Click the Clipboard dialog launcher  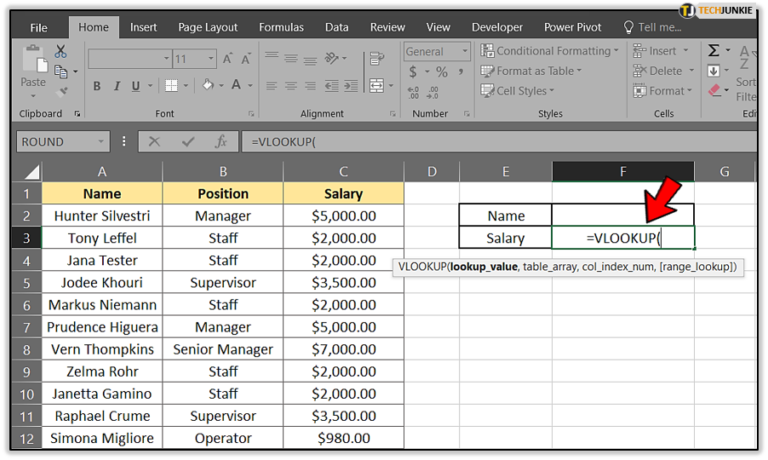[x=77, y=114]
